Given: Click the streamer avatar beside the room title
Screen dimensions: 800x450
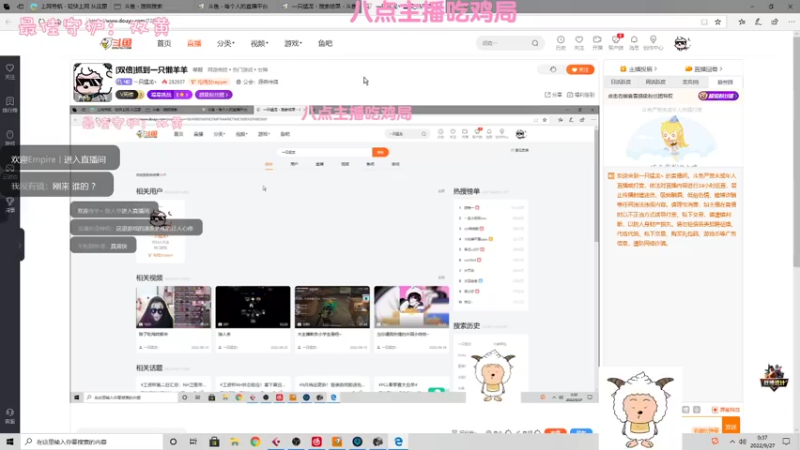Looking at the screenshot, I should pos(92,82).
